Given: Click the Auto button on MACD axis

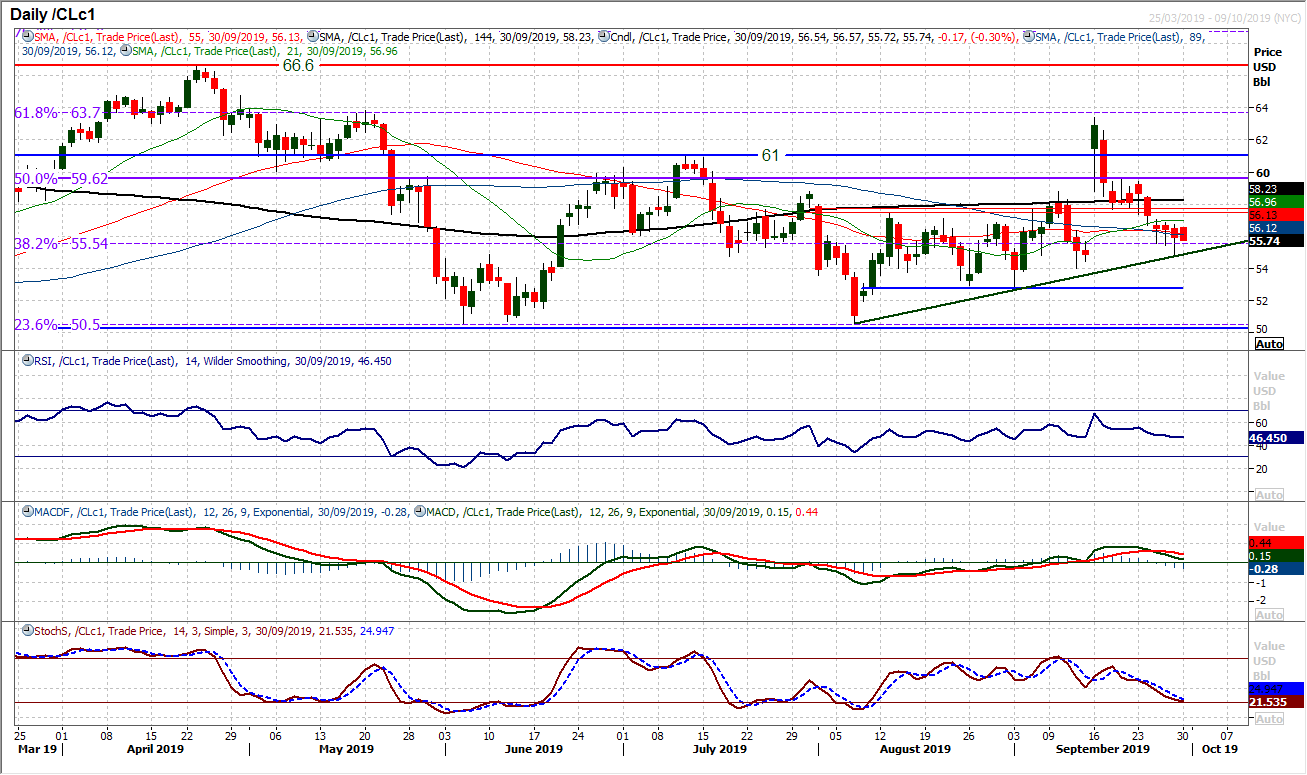Looking at the screenshot, I should 1268,615.
